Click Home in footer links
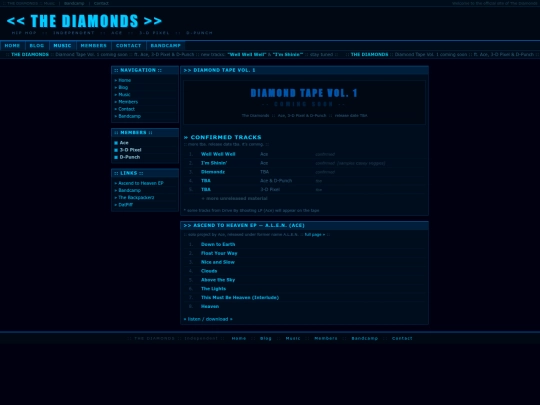The height and width of the screenshot is (405, 540). pos(239,339)
